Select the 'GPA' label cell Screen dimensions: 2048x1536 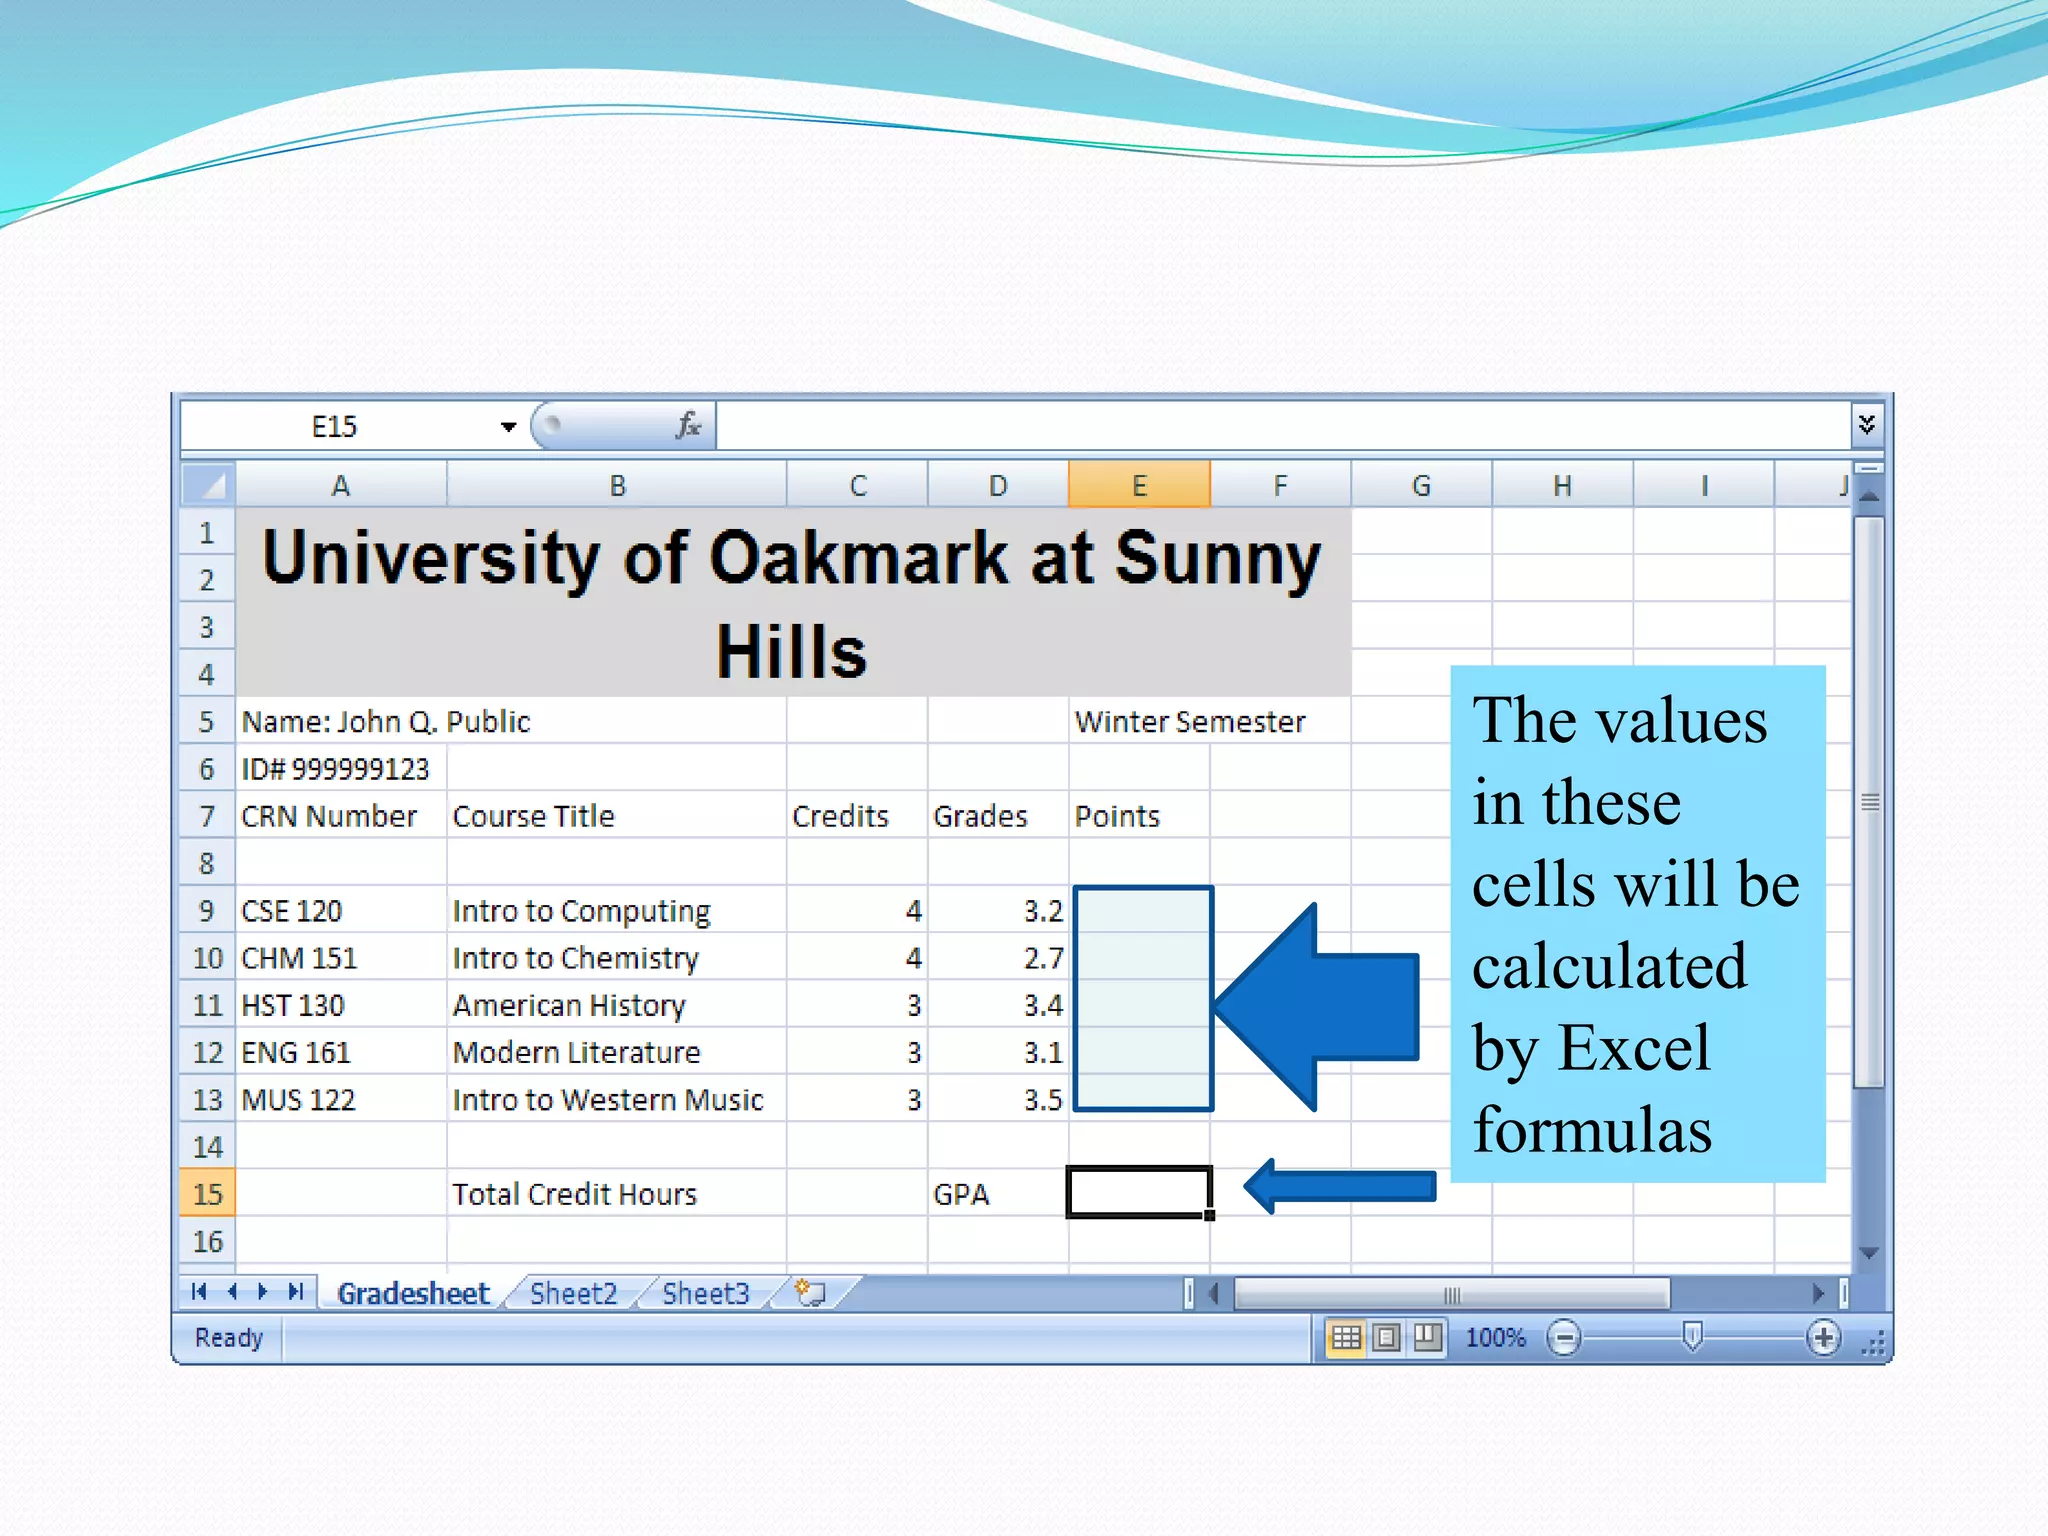point(998,1194)
